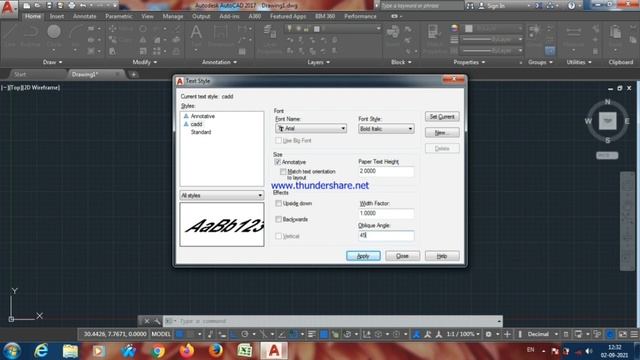Image resolution: width=640 pixels, height=360 pixels.
Task: Open the All styles filter dropdown
Action: pyautogui.click(x=222, y=196)
